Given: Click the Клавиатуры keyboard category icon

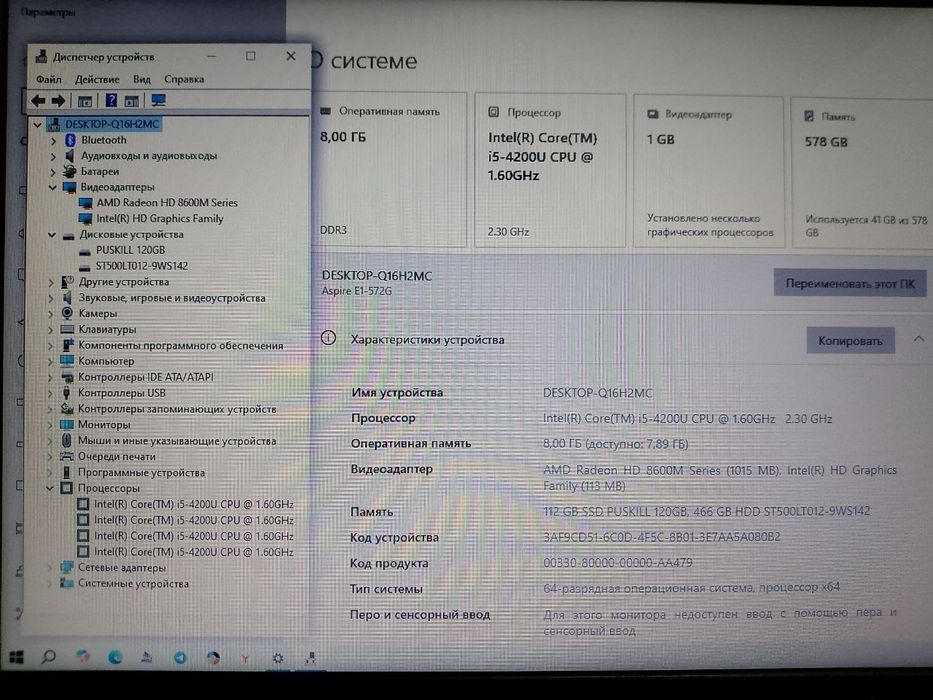Looking at the screenshot, I should coord(67,329).
